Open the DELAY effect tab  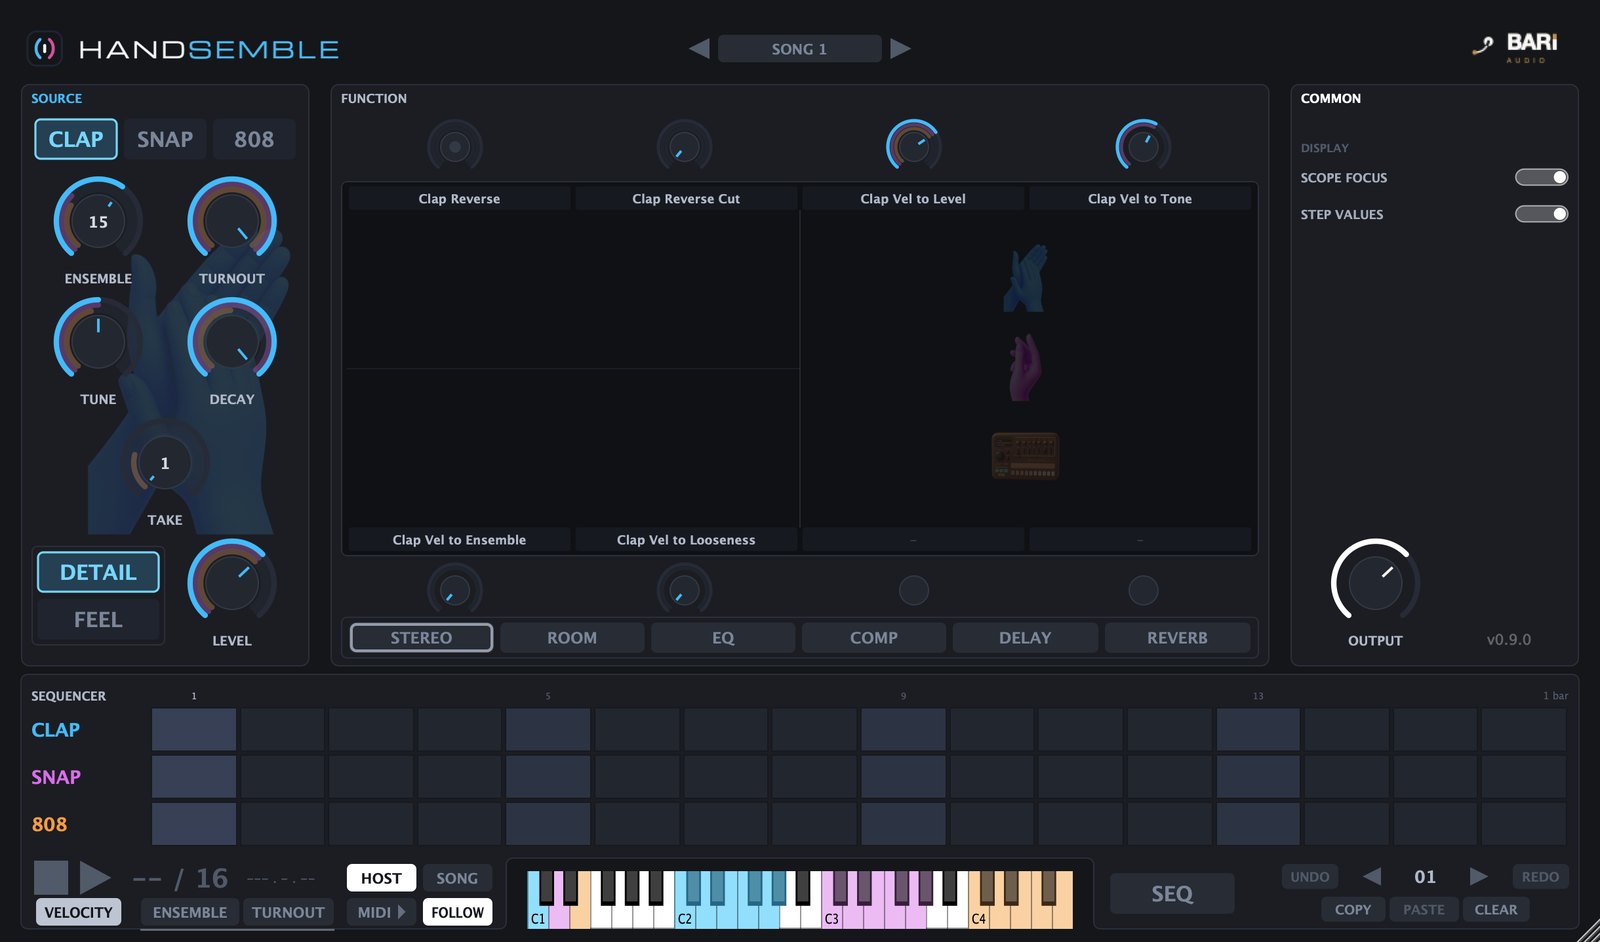coord(1025,638)
